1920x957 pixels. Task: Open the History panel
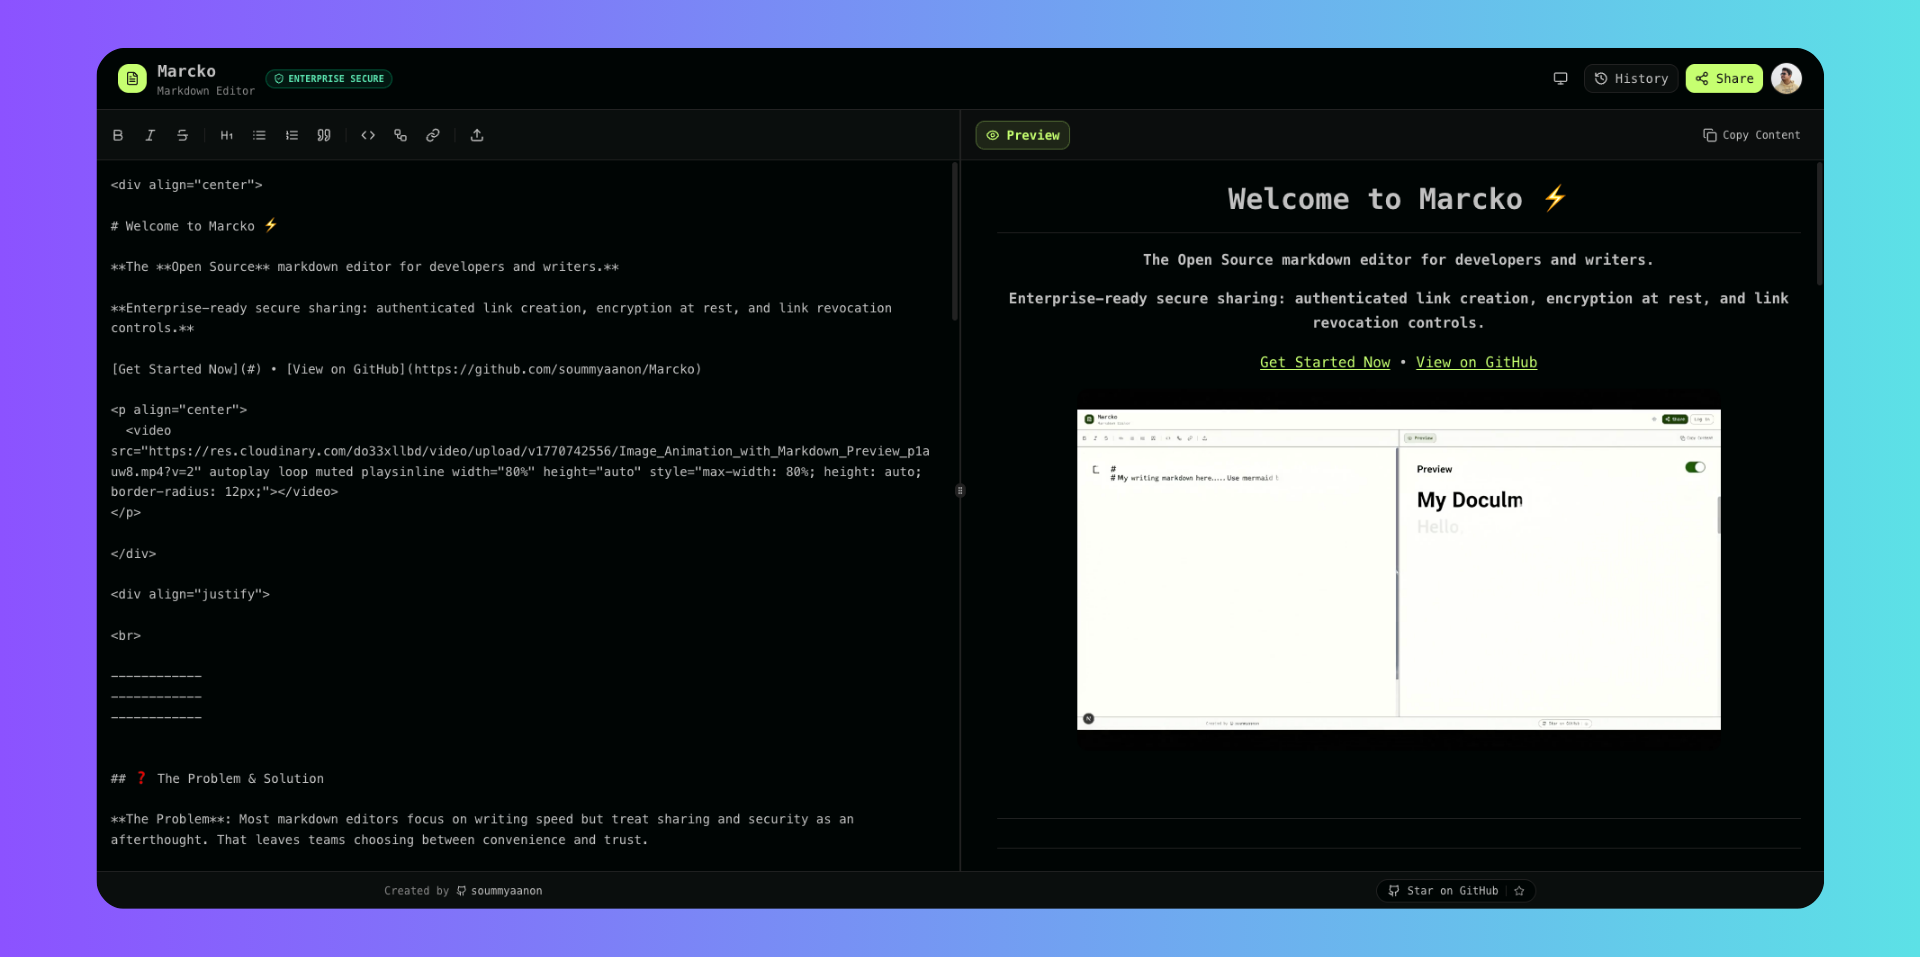pyautogui.click(x=1631, y=78)
